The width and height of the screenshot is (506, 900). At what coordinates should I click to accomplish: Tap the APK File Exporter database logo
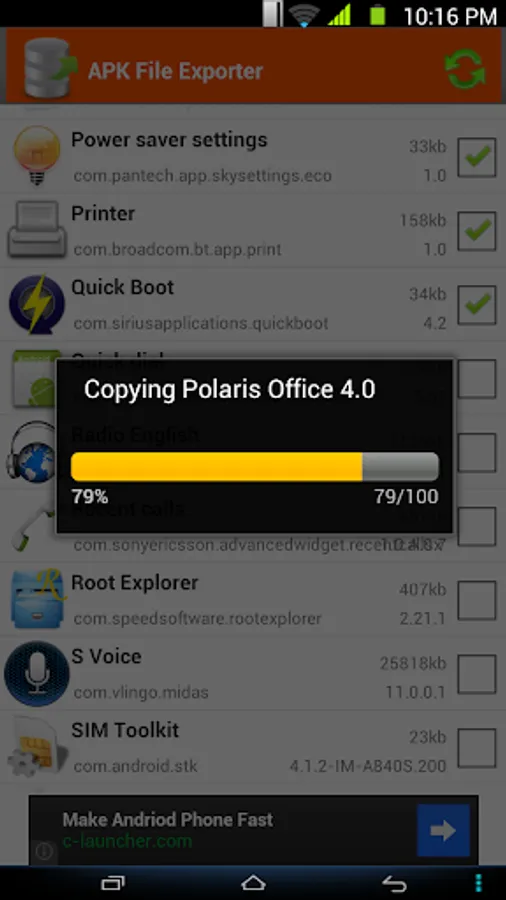pos(49,68)
